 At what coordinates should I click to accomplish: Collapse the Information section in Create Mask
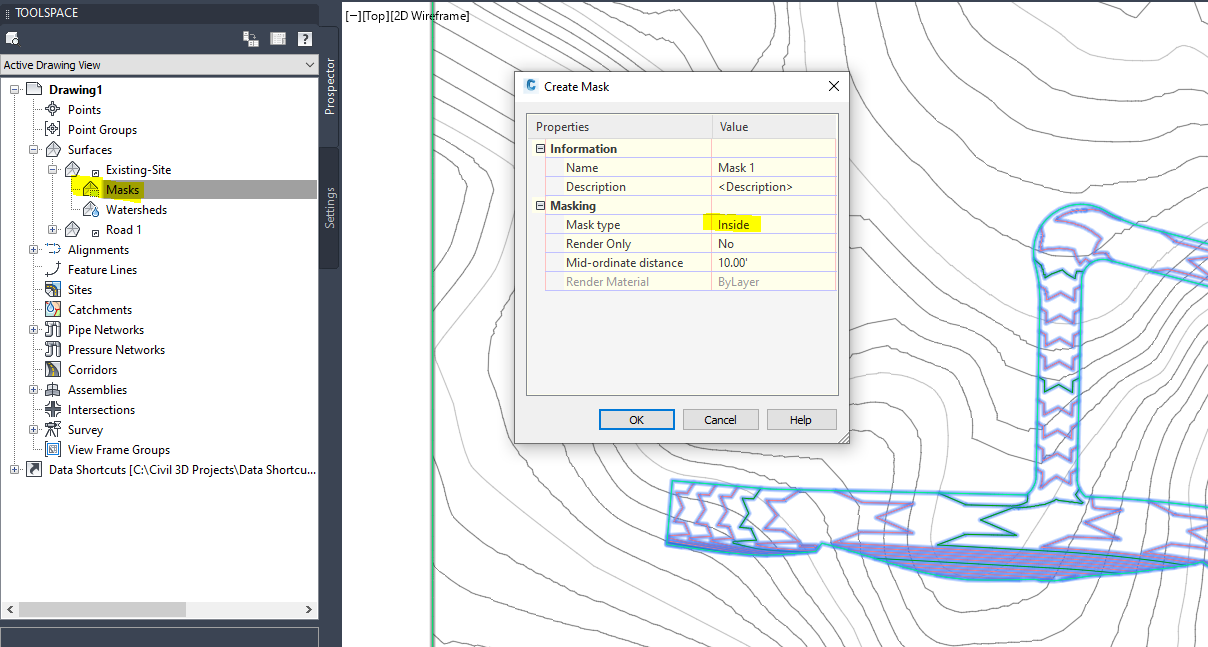(x=540, y=147)
